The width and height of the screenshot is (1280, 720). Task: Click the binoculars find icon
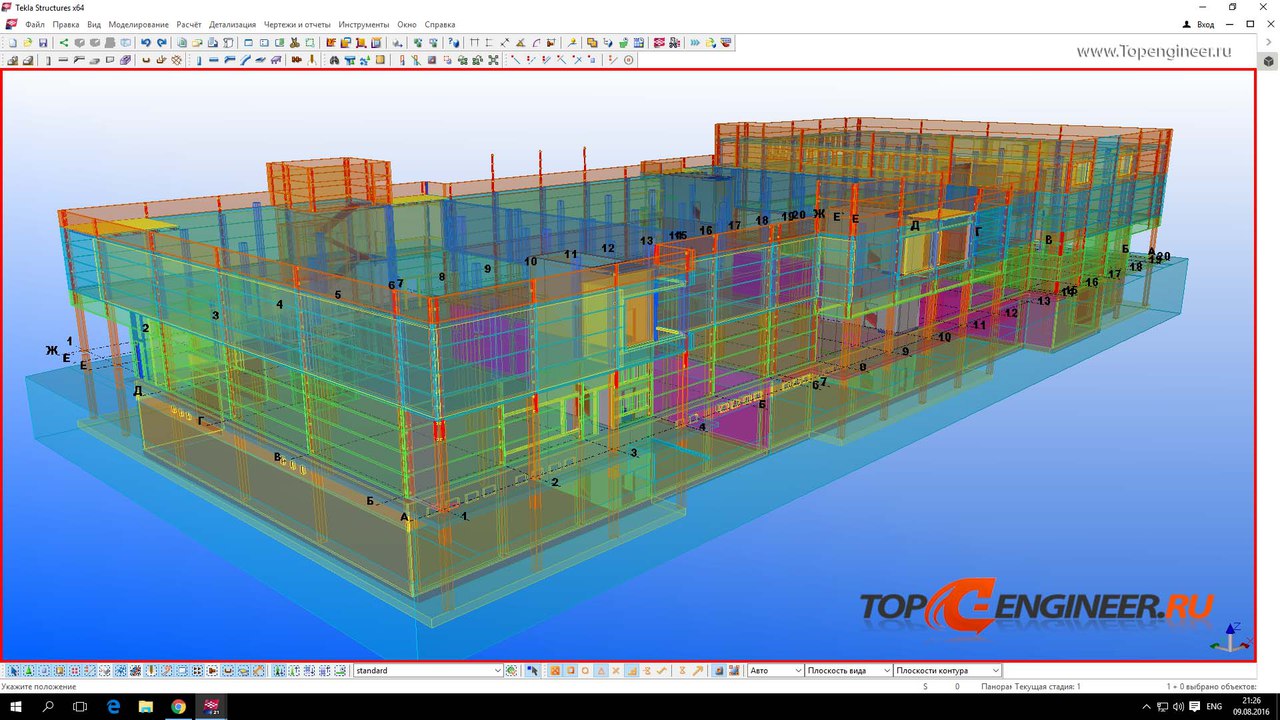point(334,60)
